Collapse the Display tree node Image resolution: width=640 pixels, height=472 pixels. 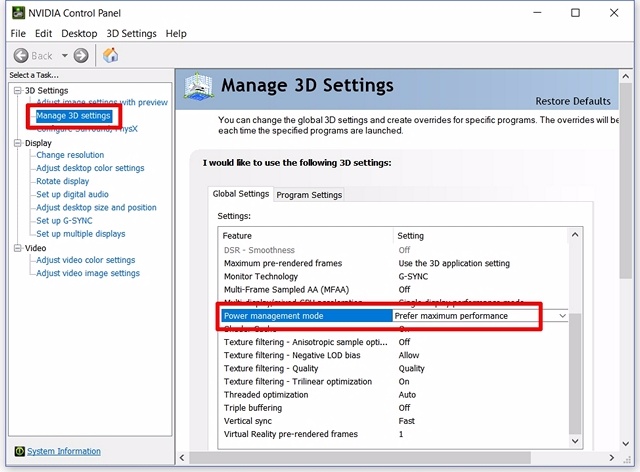click(x=16, y=143)
